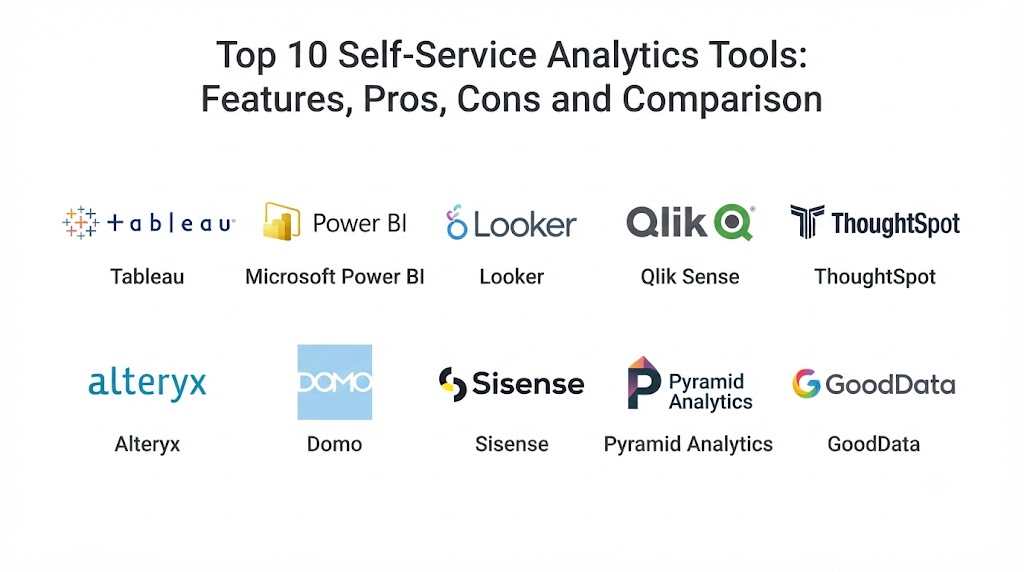Select the ThoughtSpot caption
The height and width of the screenshot is (572, 1024).
pos(874,277)
